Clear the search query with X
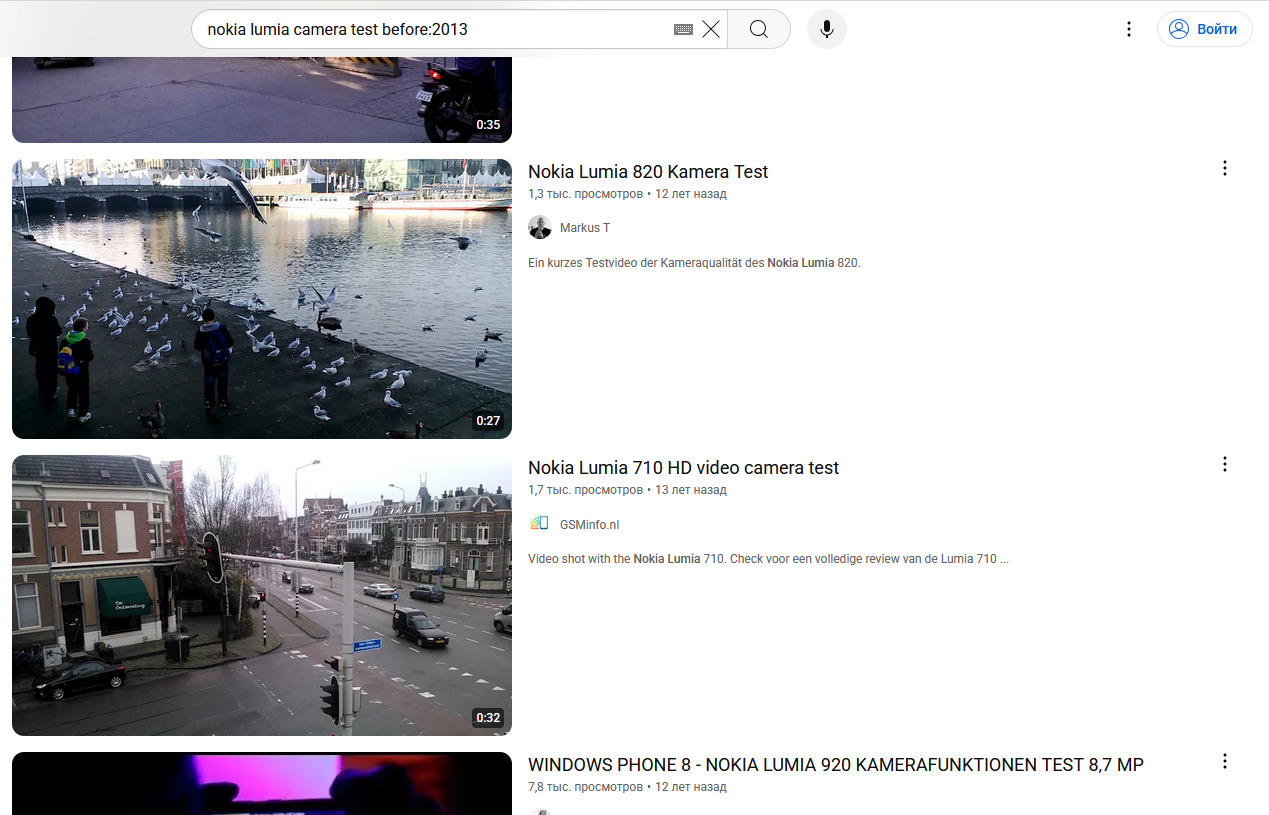This screenshot has width=1269, height=815. 711,29
